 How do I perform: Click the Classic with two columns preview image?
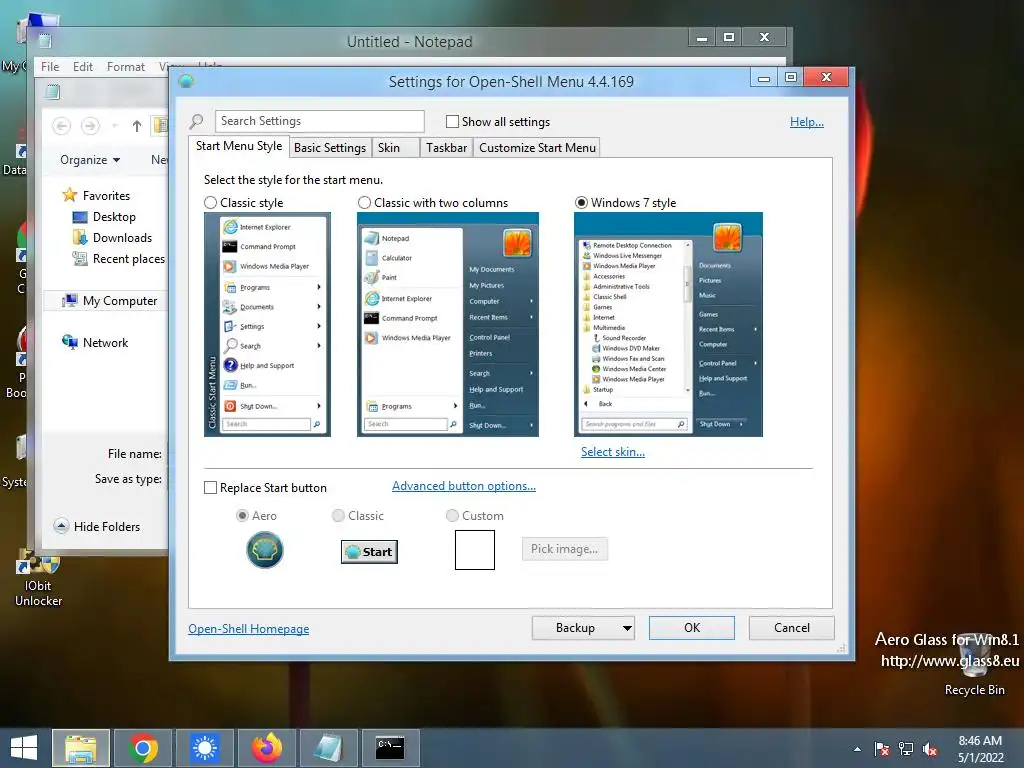(x=448, y=325)
